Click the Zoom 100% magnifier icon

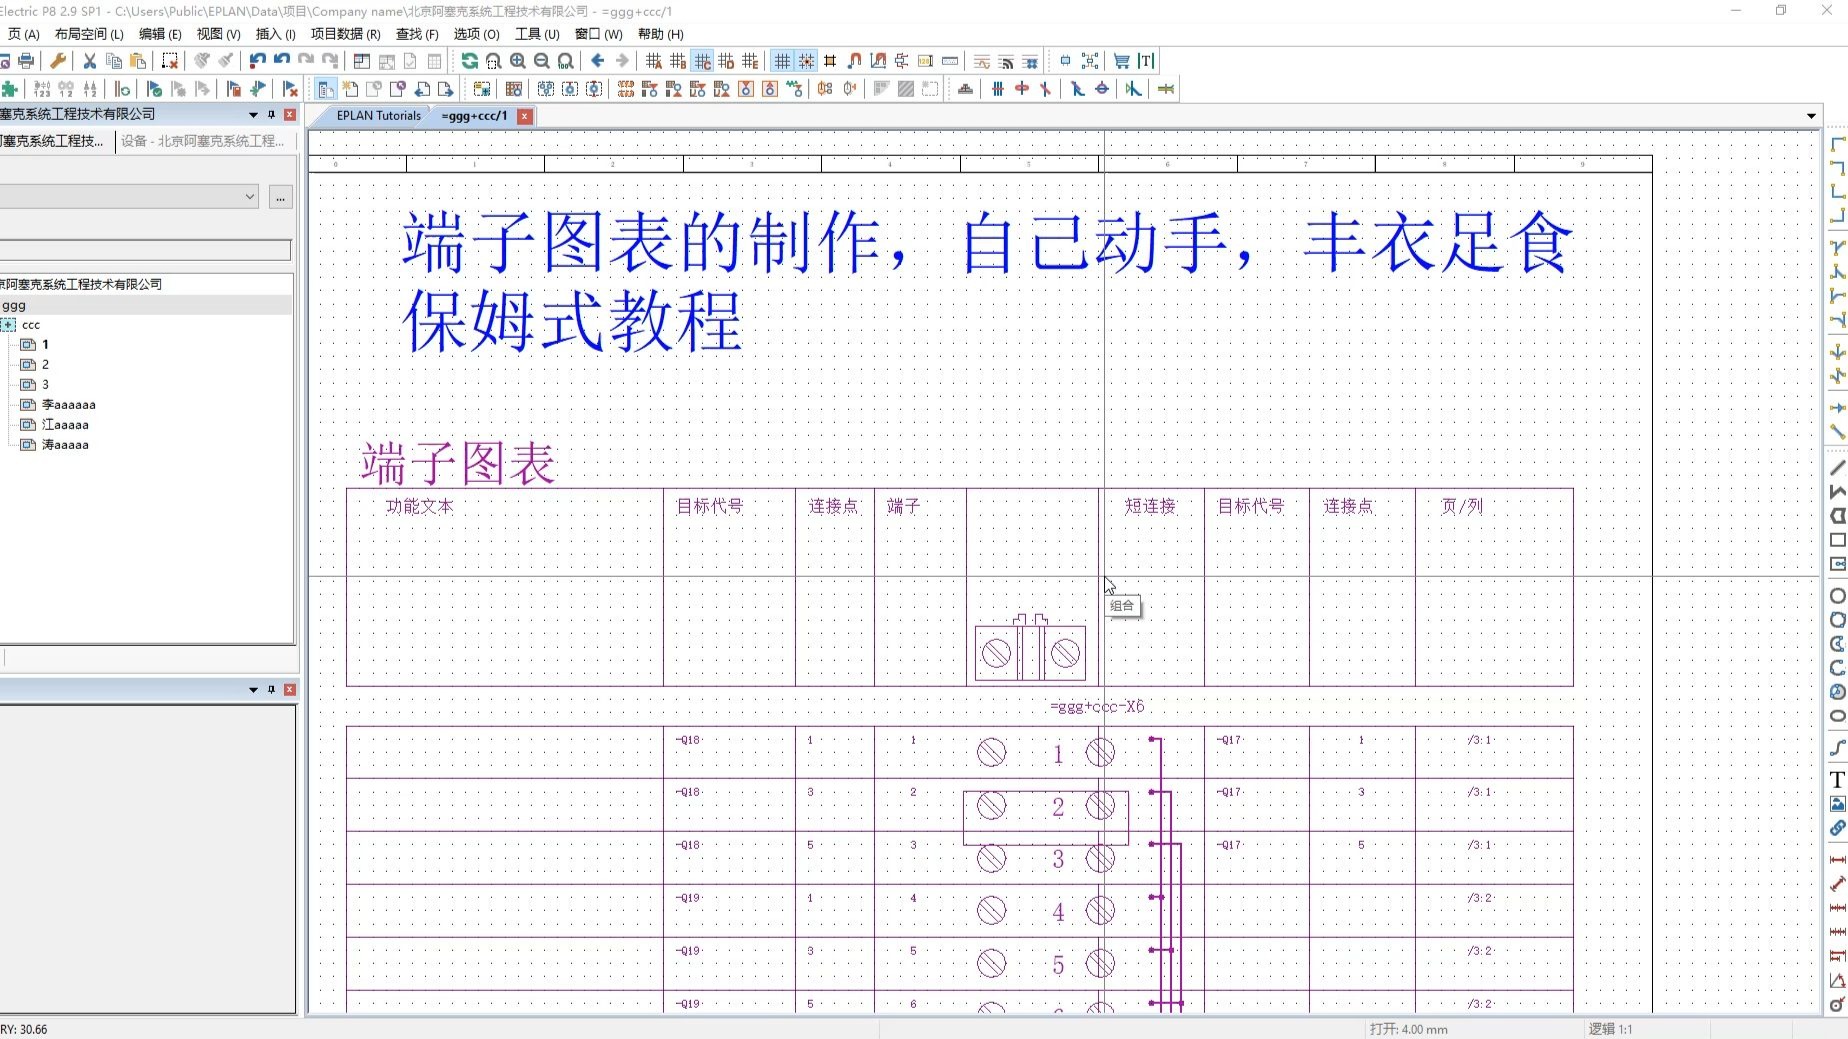(566, 60)
